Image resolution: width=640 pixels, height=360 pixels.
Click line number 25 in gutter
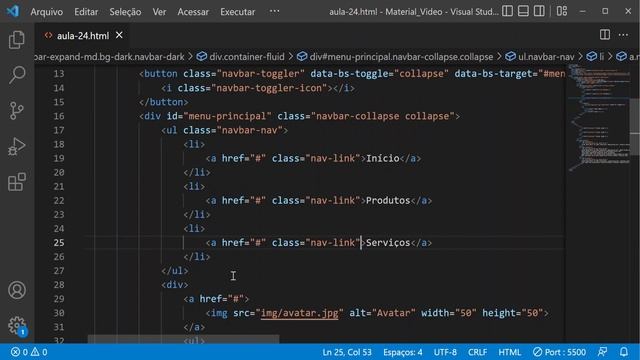point(59,242)
